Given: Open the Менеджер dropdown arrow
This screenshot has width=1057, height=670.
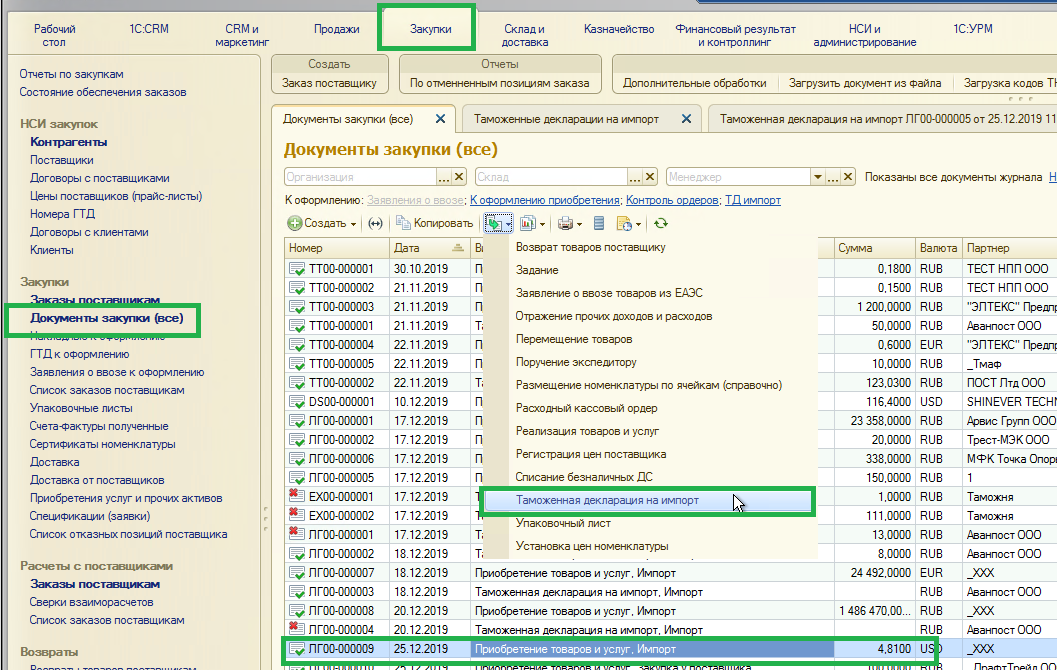Looking at the screenshot, I should (818, 177).
